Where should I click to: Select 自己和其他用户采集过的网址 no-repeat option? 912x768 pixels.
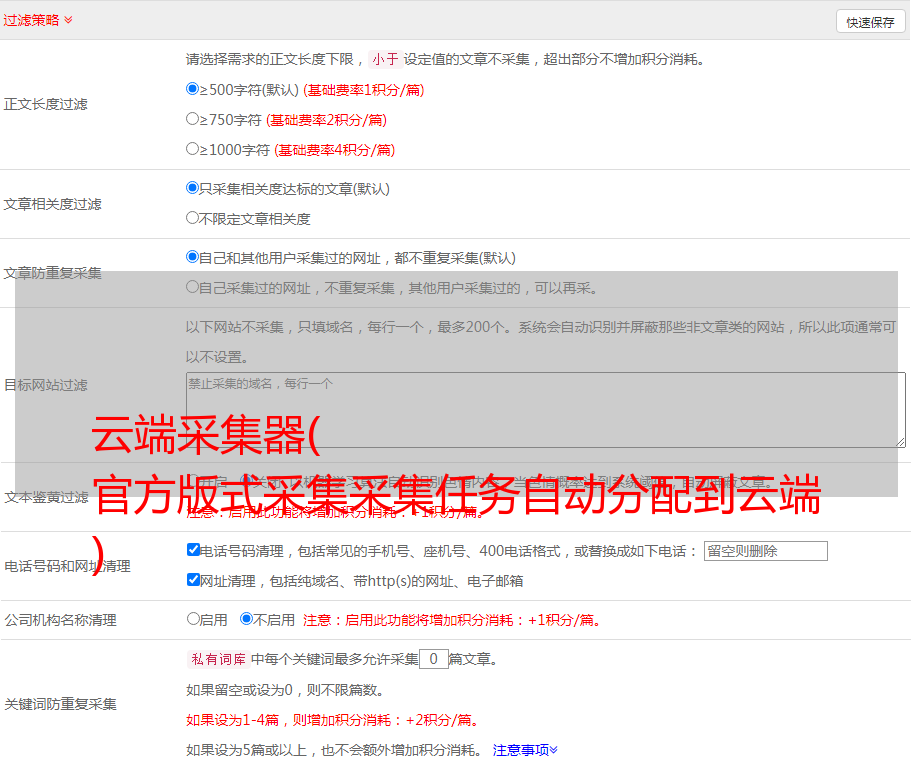tap(193, 257)
